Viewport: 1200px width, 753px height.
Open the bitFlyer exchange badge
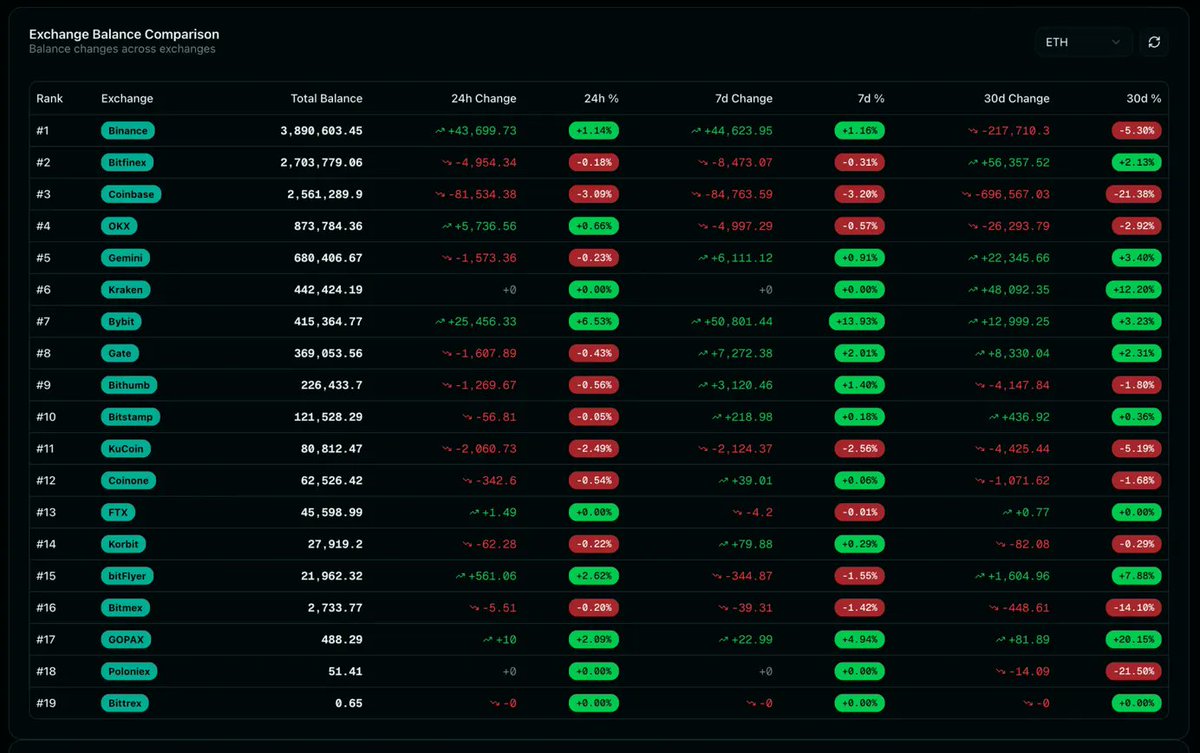(128, 576)
